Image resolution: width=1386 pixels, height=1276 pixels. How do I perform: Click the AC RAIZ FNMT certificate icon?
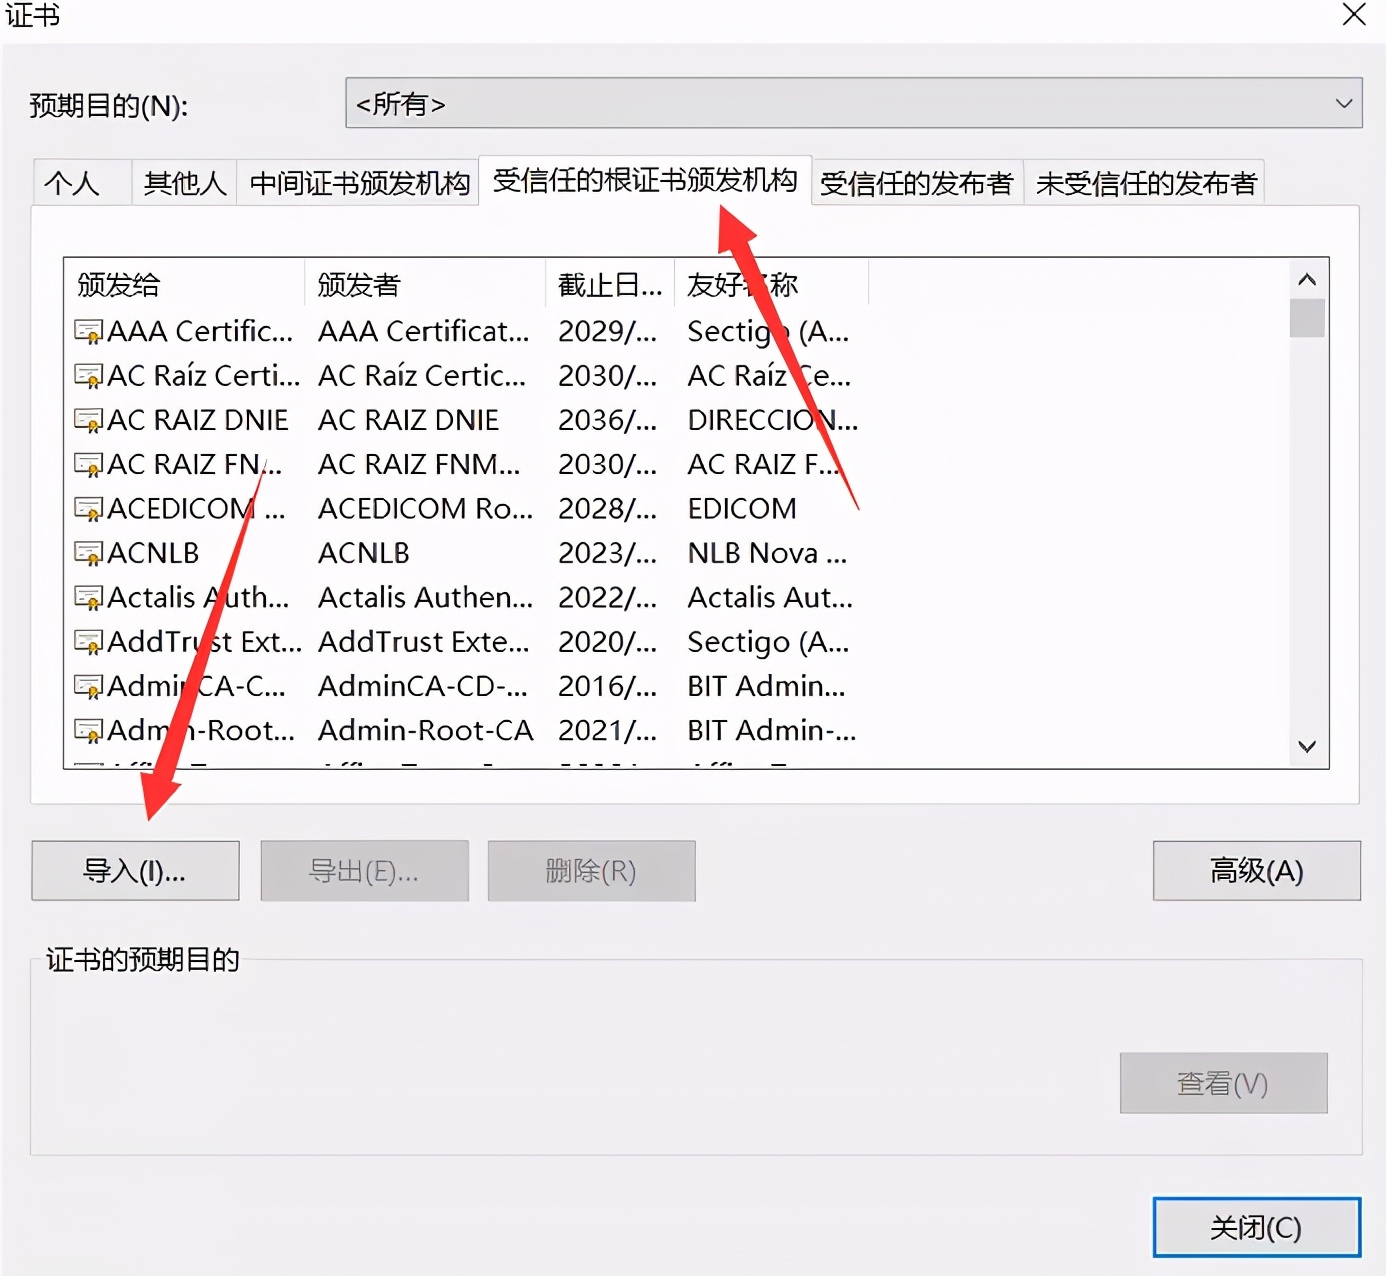coord(88,464)
